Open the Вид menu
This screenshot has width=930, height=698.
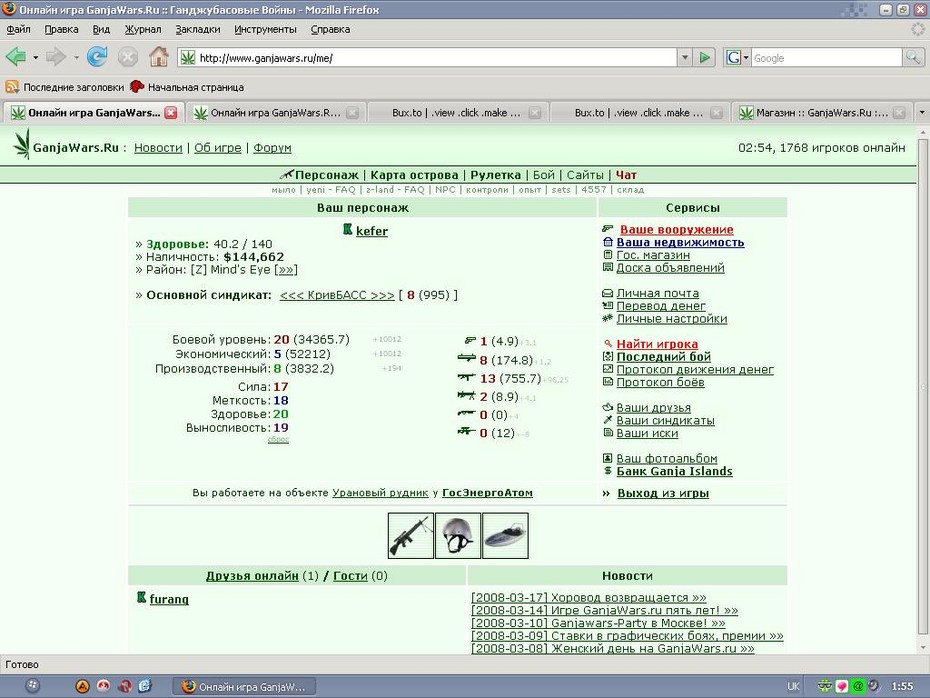[x=101, y=29]
